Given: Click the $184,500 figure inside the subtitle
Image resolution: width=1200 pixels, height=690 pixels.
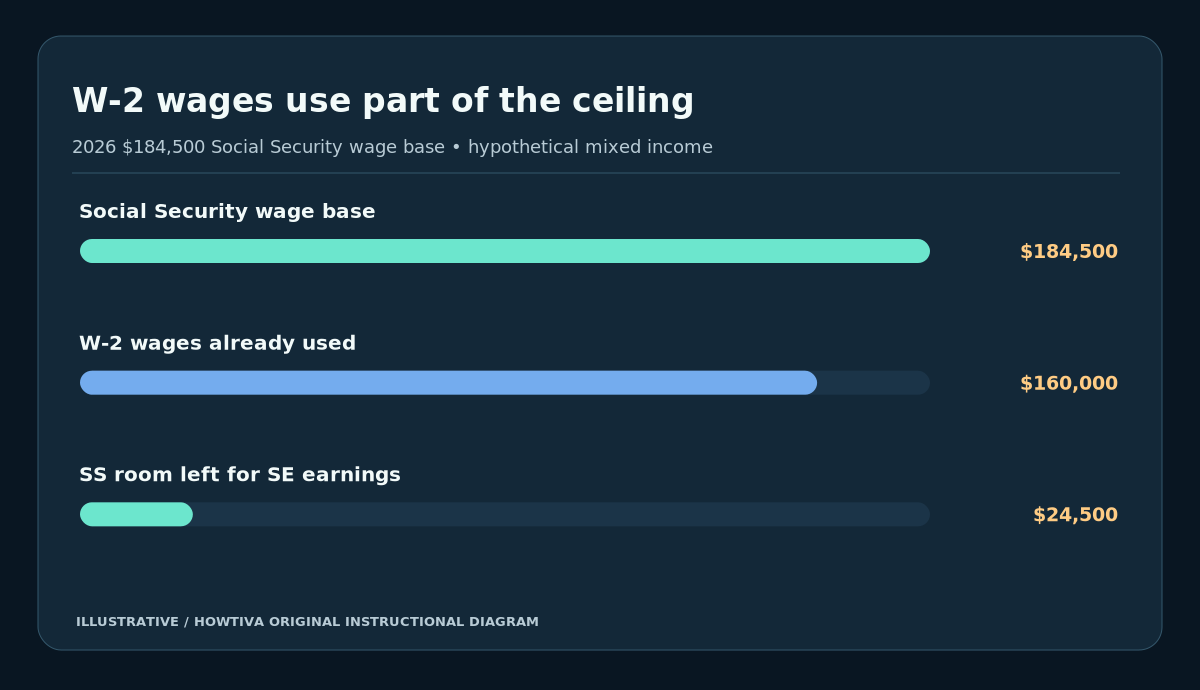Looking at the screenshot, I should (x=163, y=148).
